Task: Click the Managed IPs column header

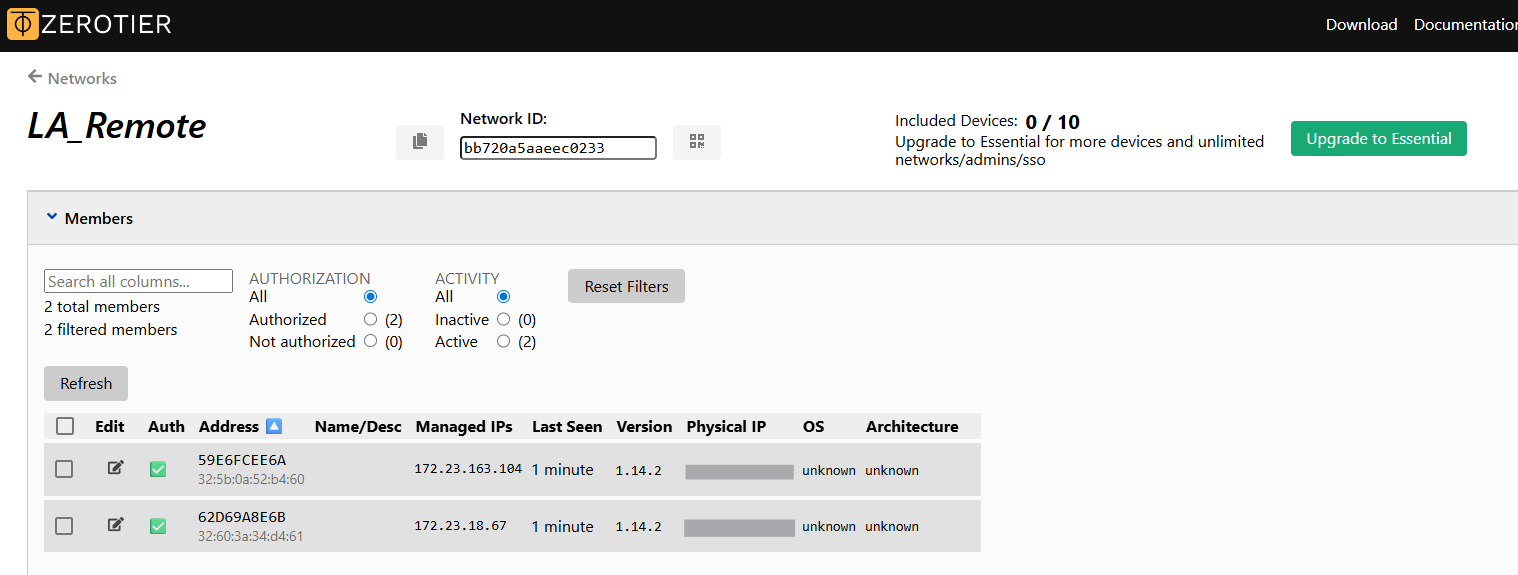Action: pos(464,426)
